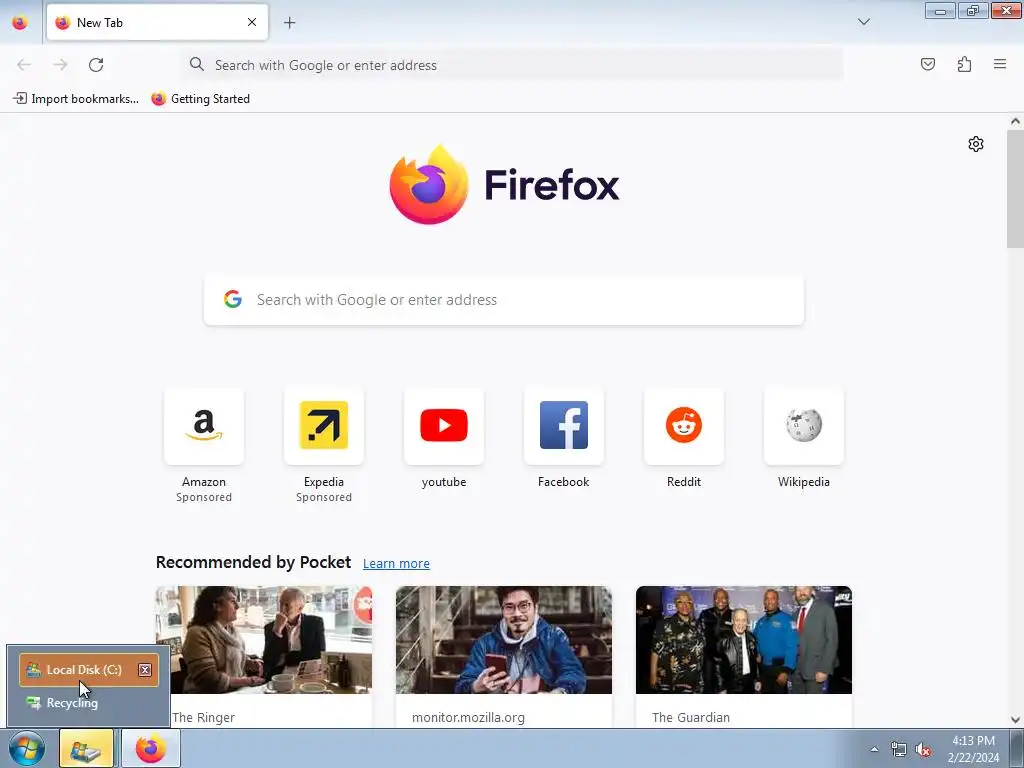This screenshot has height=768, width=1024.
Task: Open the Amazon sponsored shortcut tile
Action: point(204,426)
